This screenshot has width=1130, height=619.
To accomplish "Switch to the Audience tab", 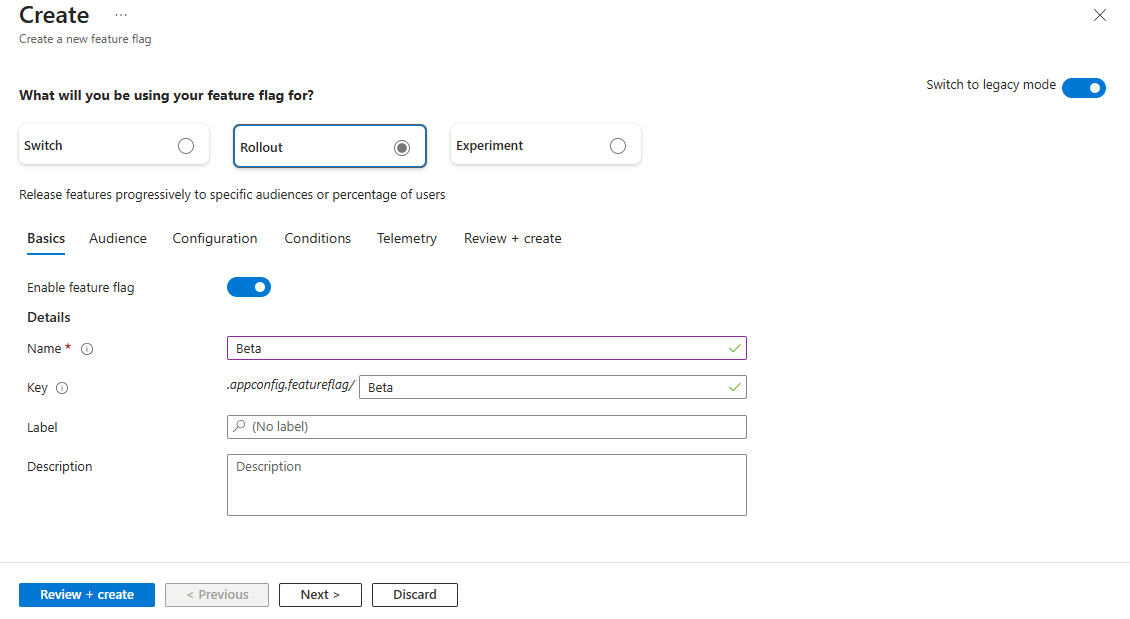I will pyautogui.click(x=117, y=238).
